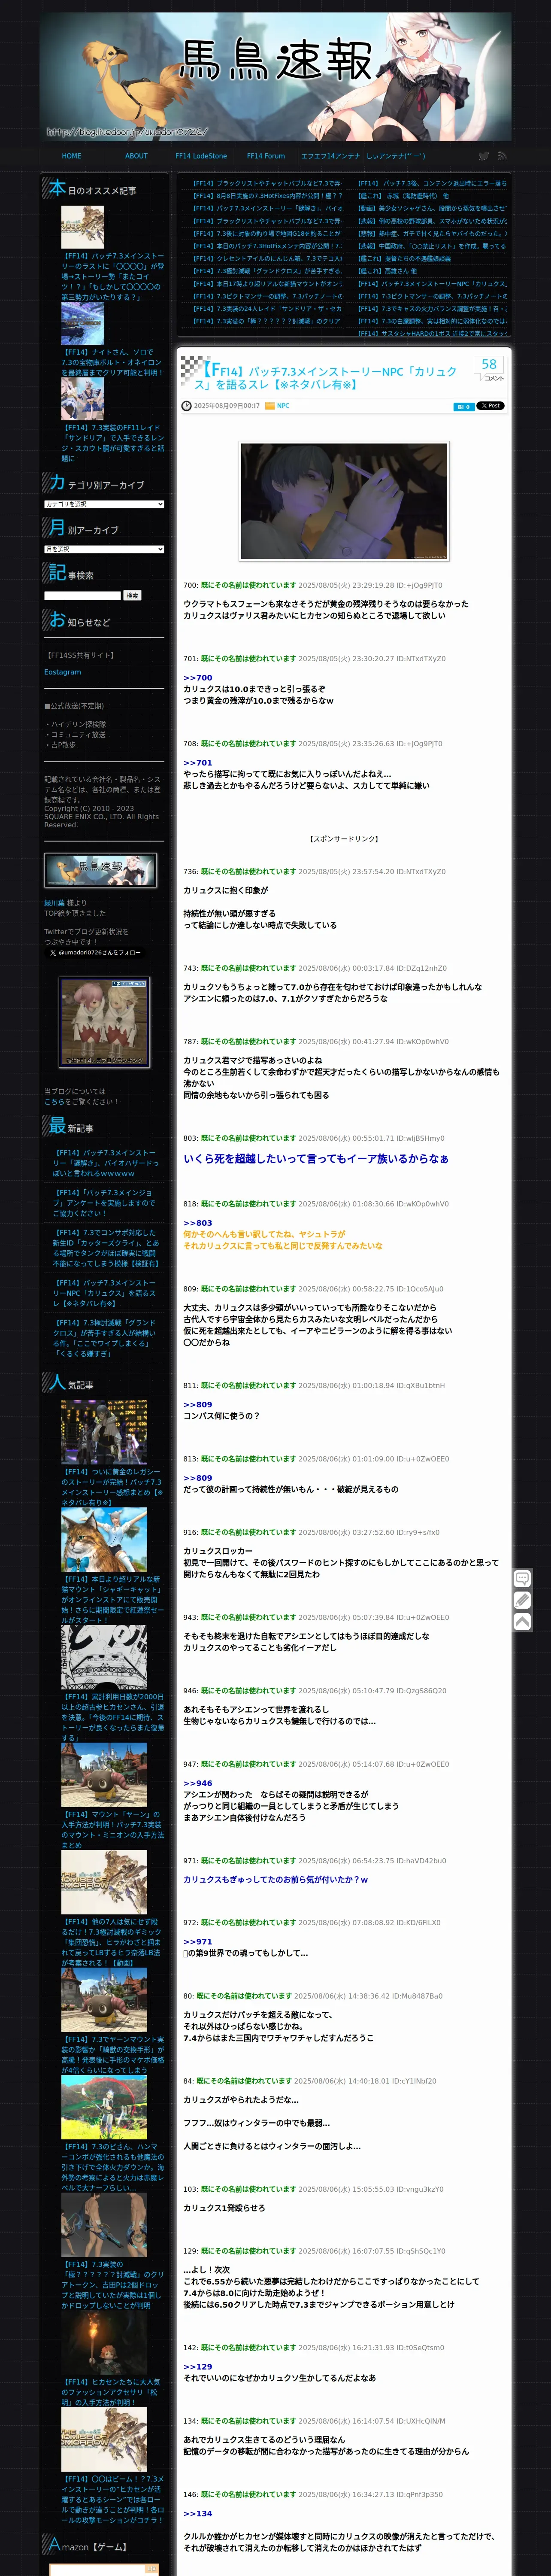Focus the 記事検索 search text field
This screenshot has width=551, height=2576.
[x=82, y=595]
